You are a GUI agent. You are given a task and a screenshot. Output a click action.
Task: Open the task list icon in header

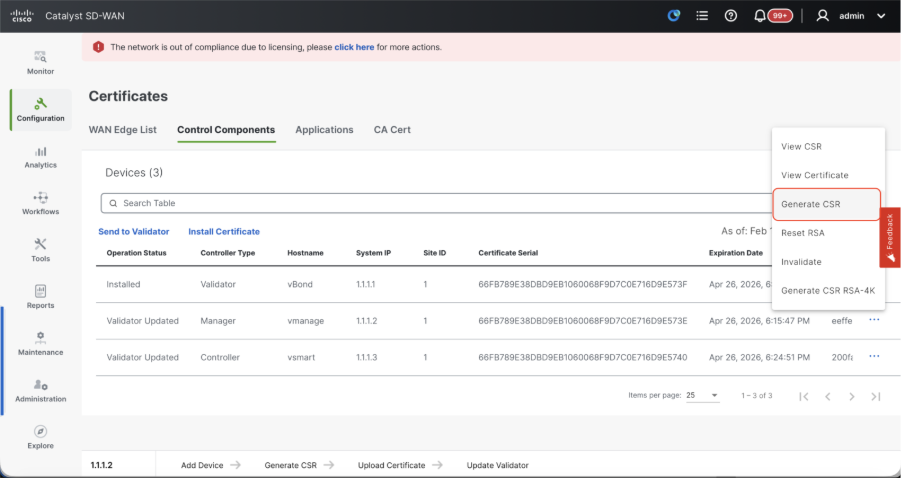coord(702,16)
